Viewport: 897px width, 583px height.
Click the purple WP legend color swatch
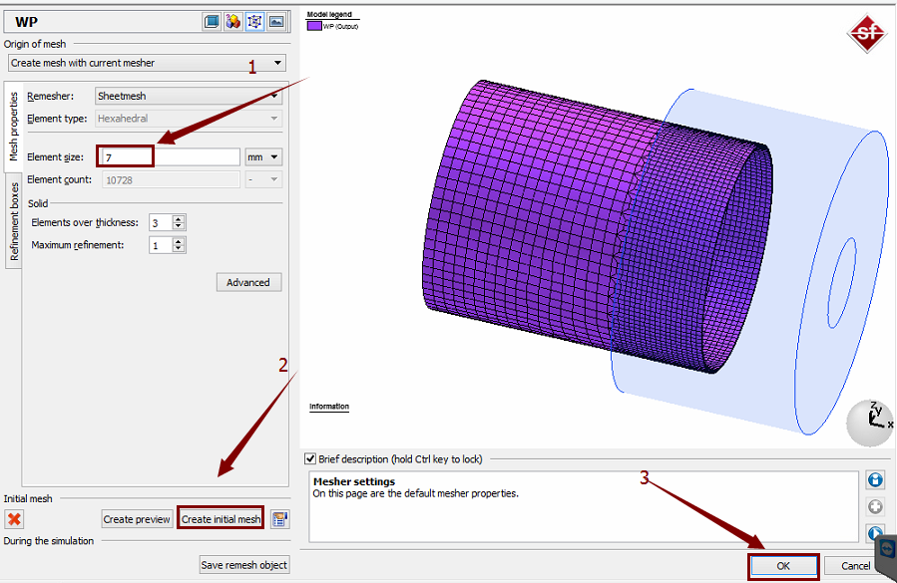(314, 26)
